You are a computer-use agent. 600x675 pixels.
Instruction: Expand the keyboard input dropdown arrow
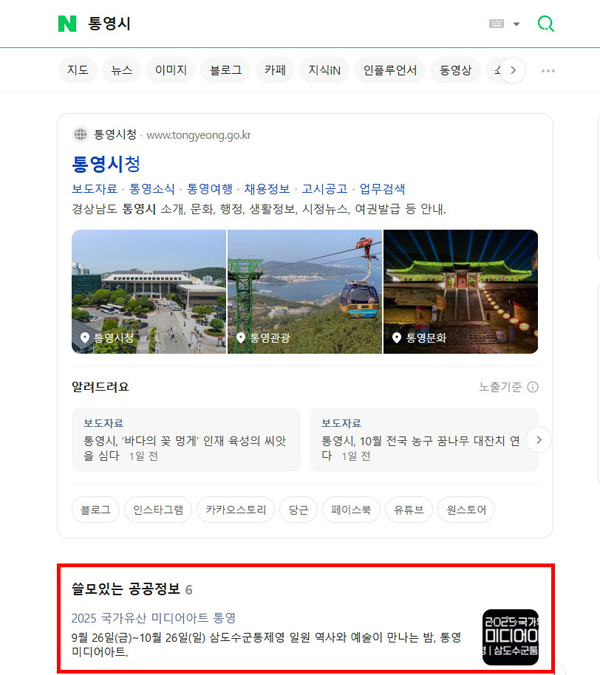tap(516, 24)
